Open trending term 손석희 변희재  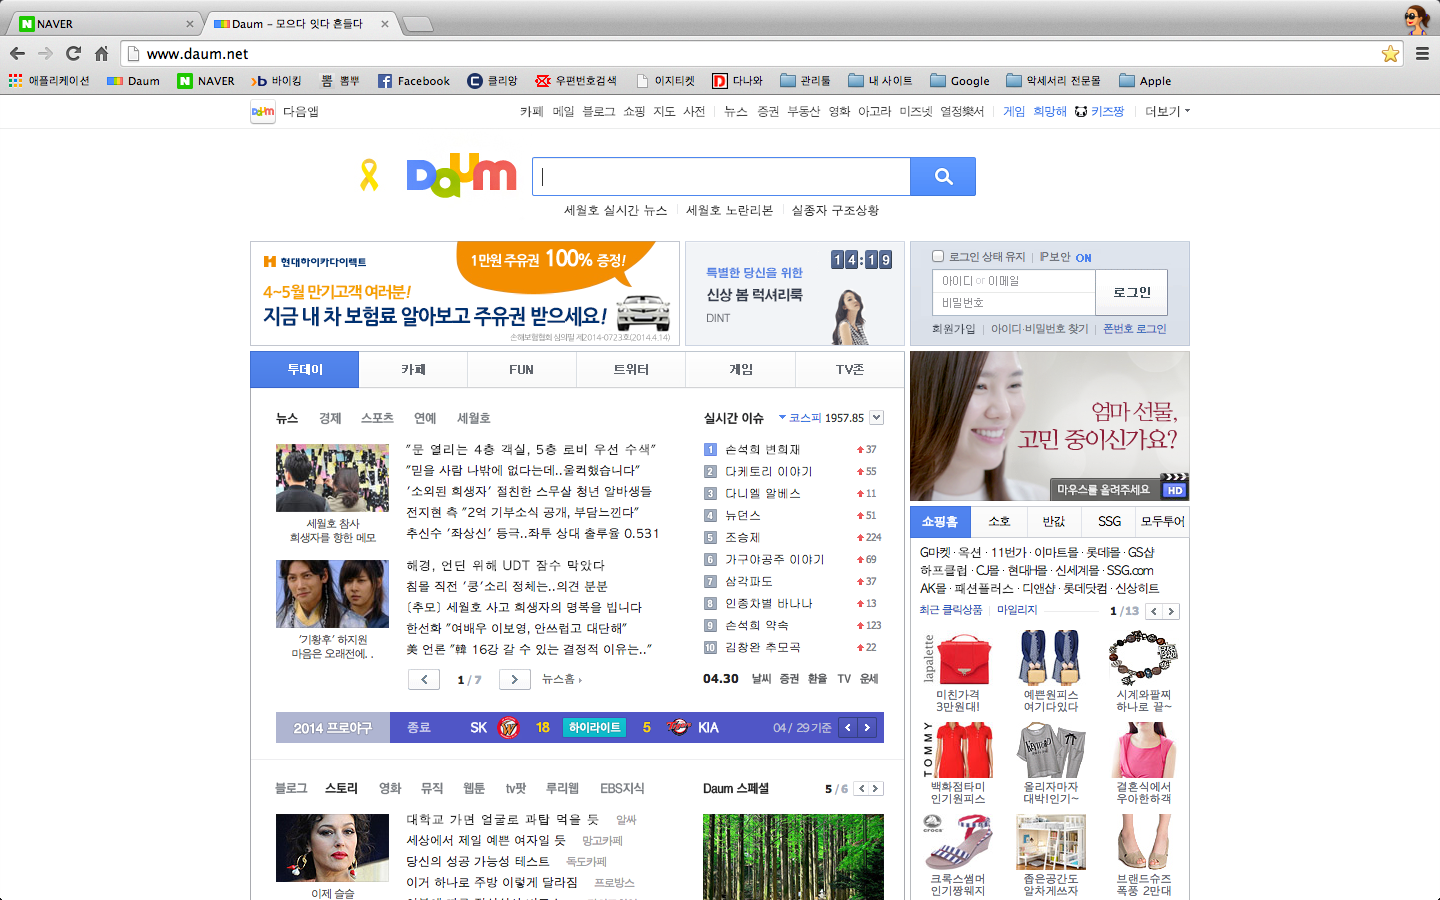[x=762, y=449]
